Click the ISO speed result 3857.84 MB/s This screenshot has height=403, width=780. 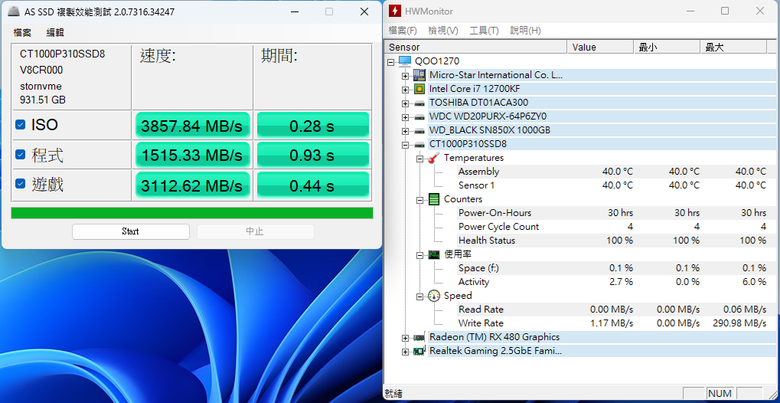(192, 125)
